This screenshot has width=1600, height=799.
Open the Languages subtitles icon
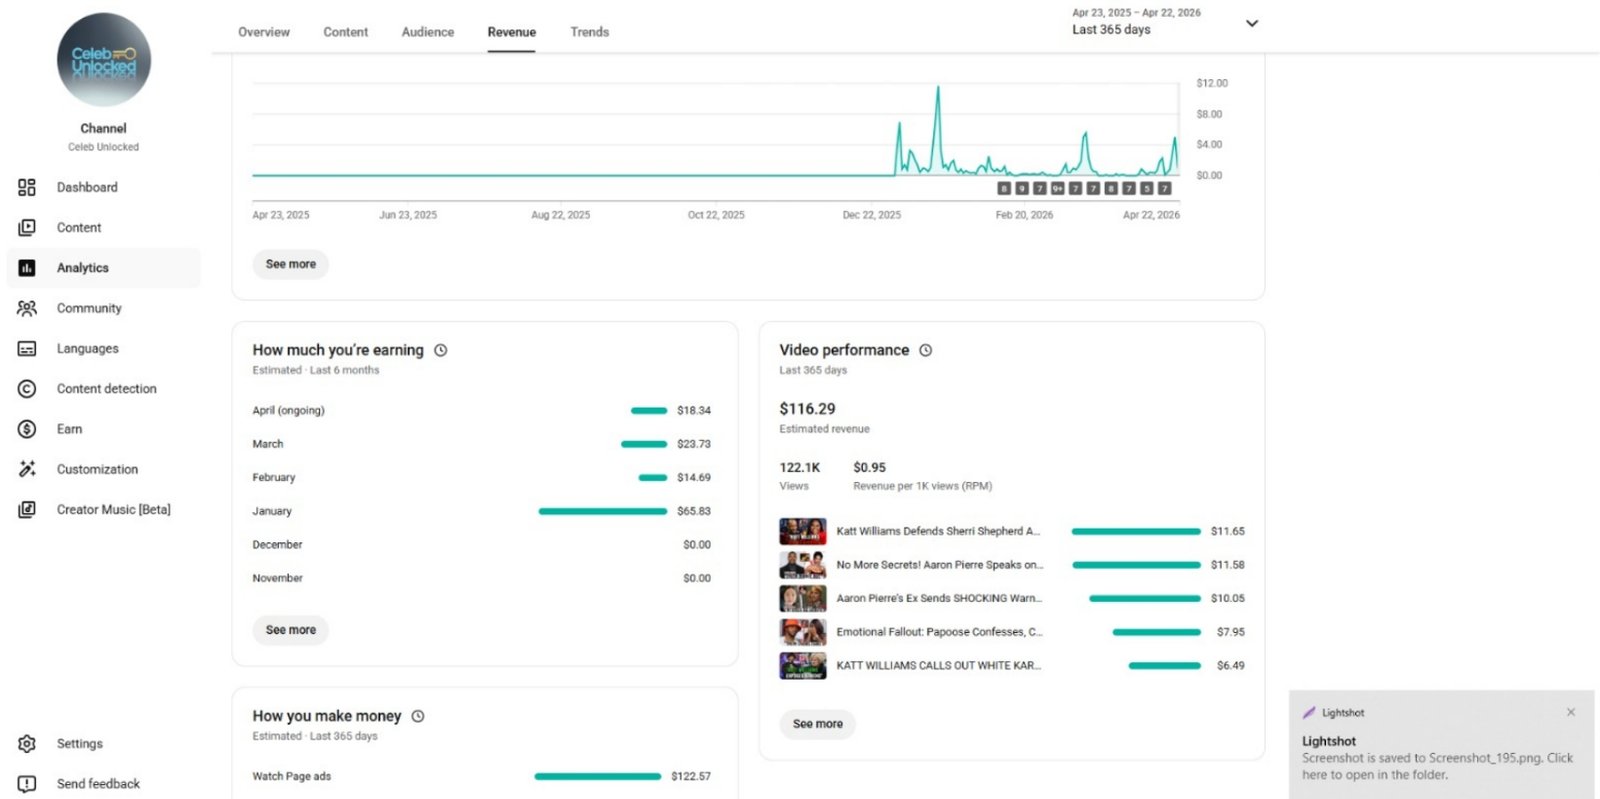(x=27, y=349)
